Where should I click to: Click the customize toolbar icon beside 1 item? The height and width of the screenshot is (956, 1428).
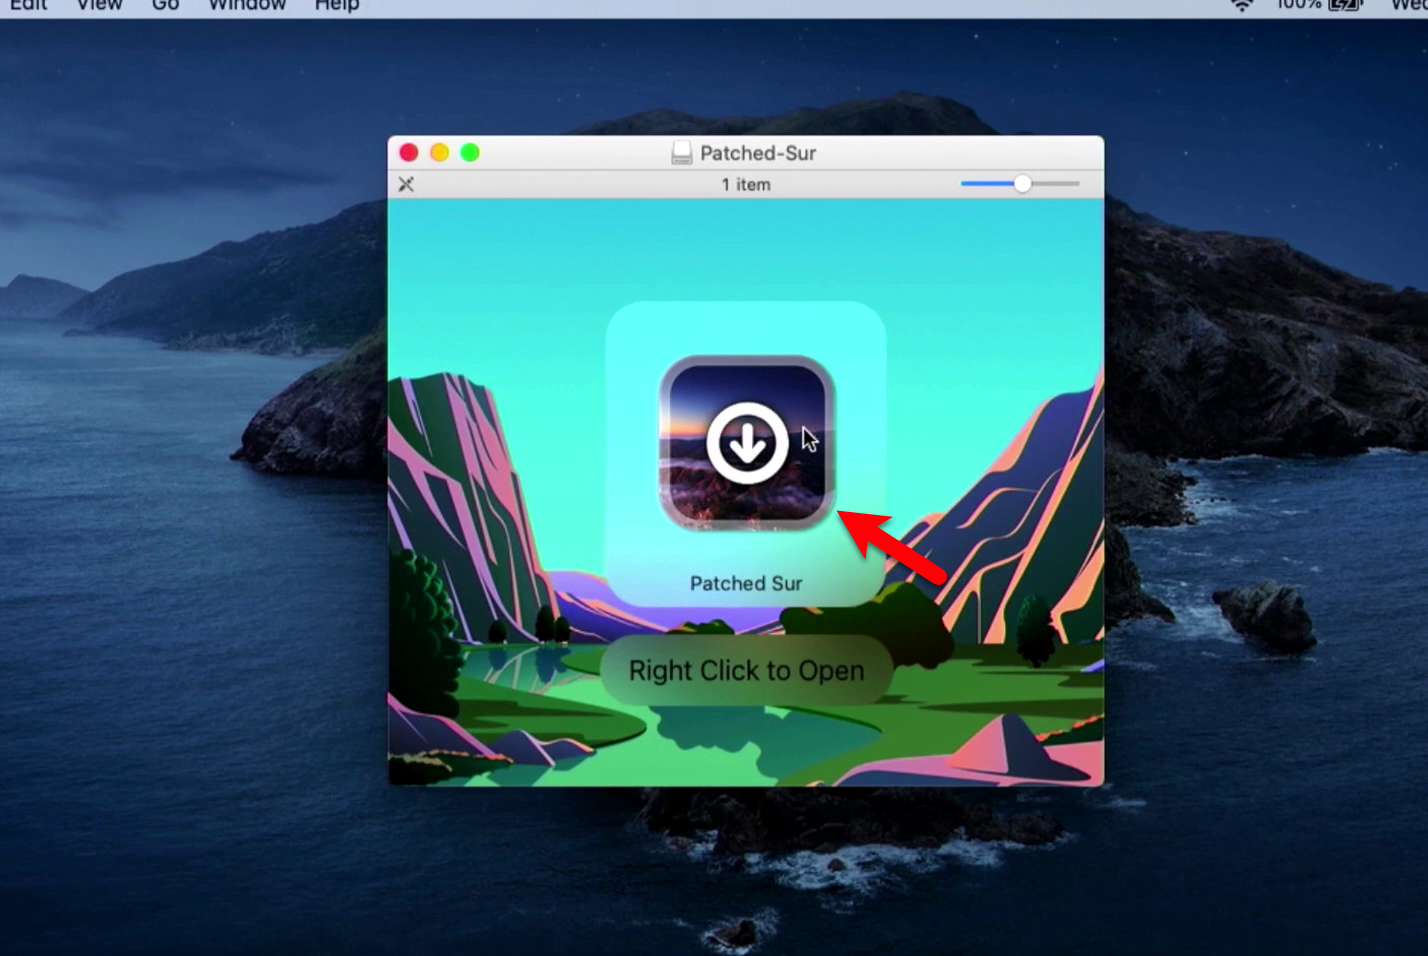[406, 184]
